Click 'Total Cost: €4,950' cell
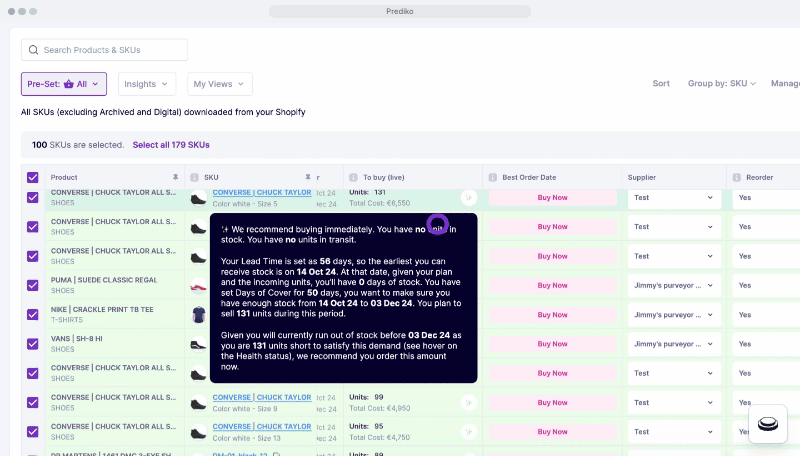 point(380,408)
